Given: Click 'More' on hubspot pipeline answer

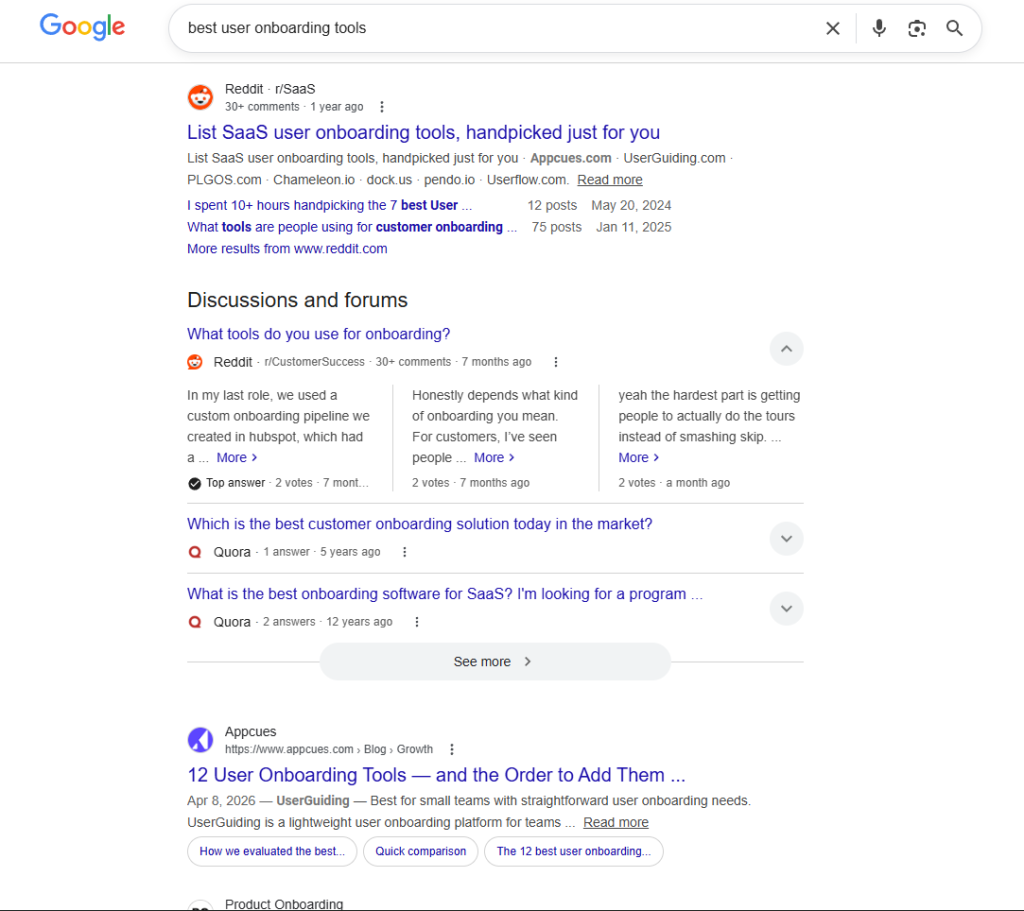Looking at the screenshot, I should click(236, 458).
